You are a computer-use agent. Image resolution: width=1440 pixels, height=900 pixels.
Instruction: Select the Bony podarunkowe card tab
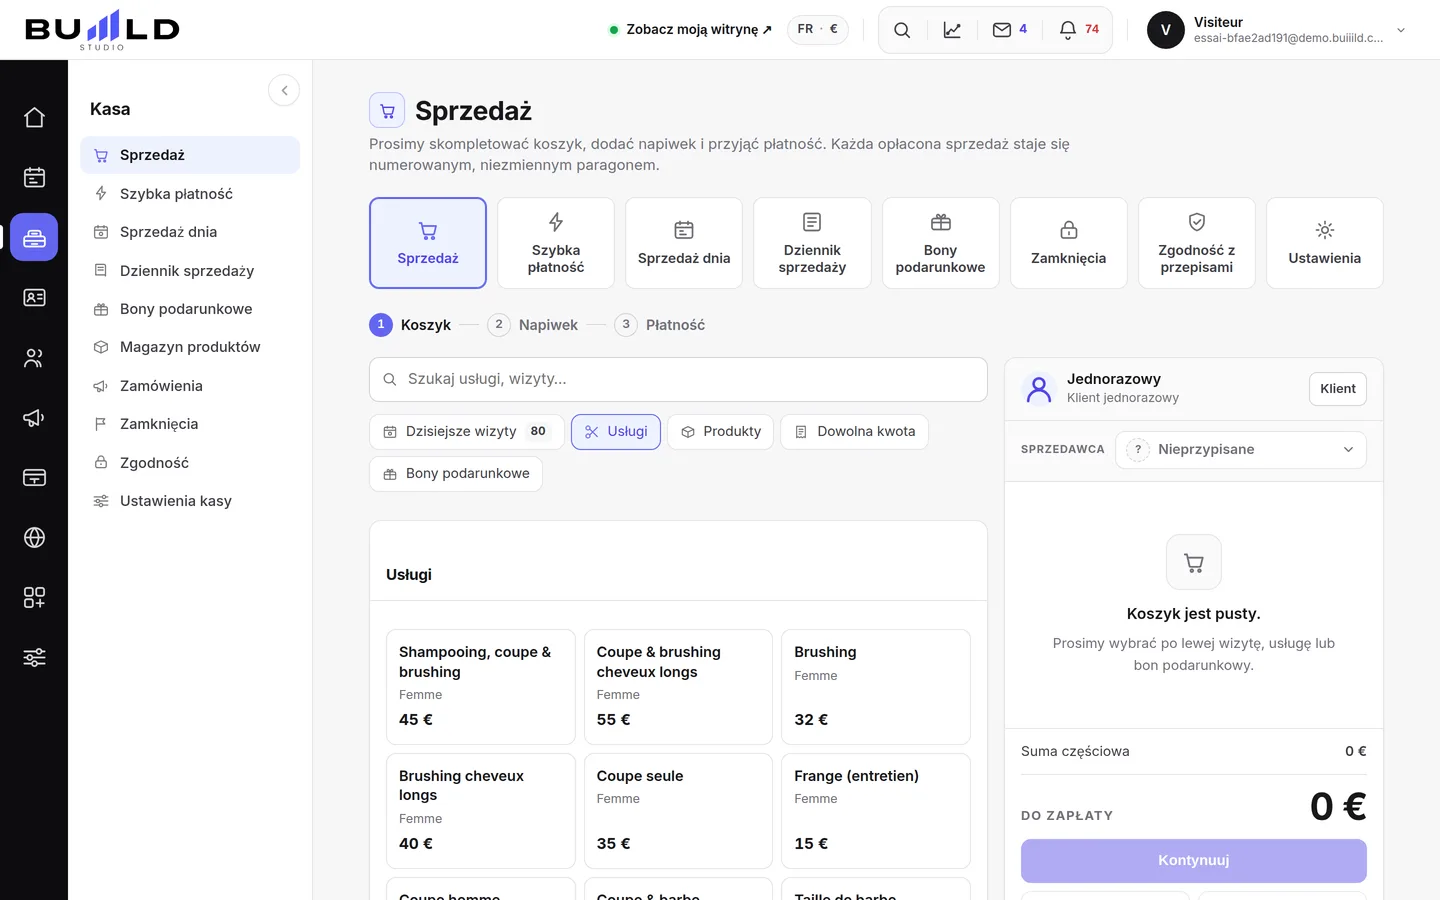click(x=940, y=243)
